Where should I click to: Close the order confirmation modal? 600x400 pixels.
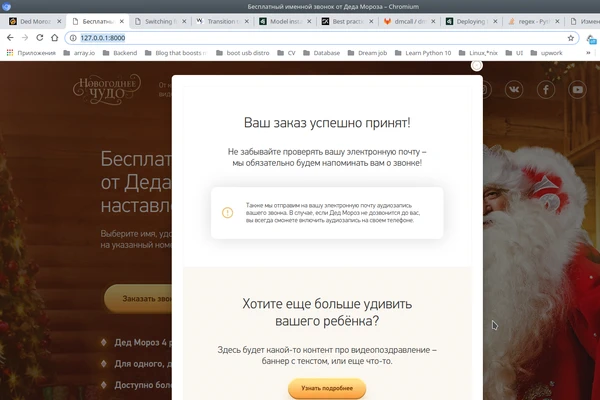(x=477, y=65)
